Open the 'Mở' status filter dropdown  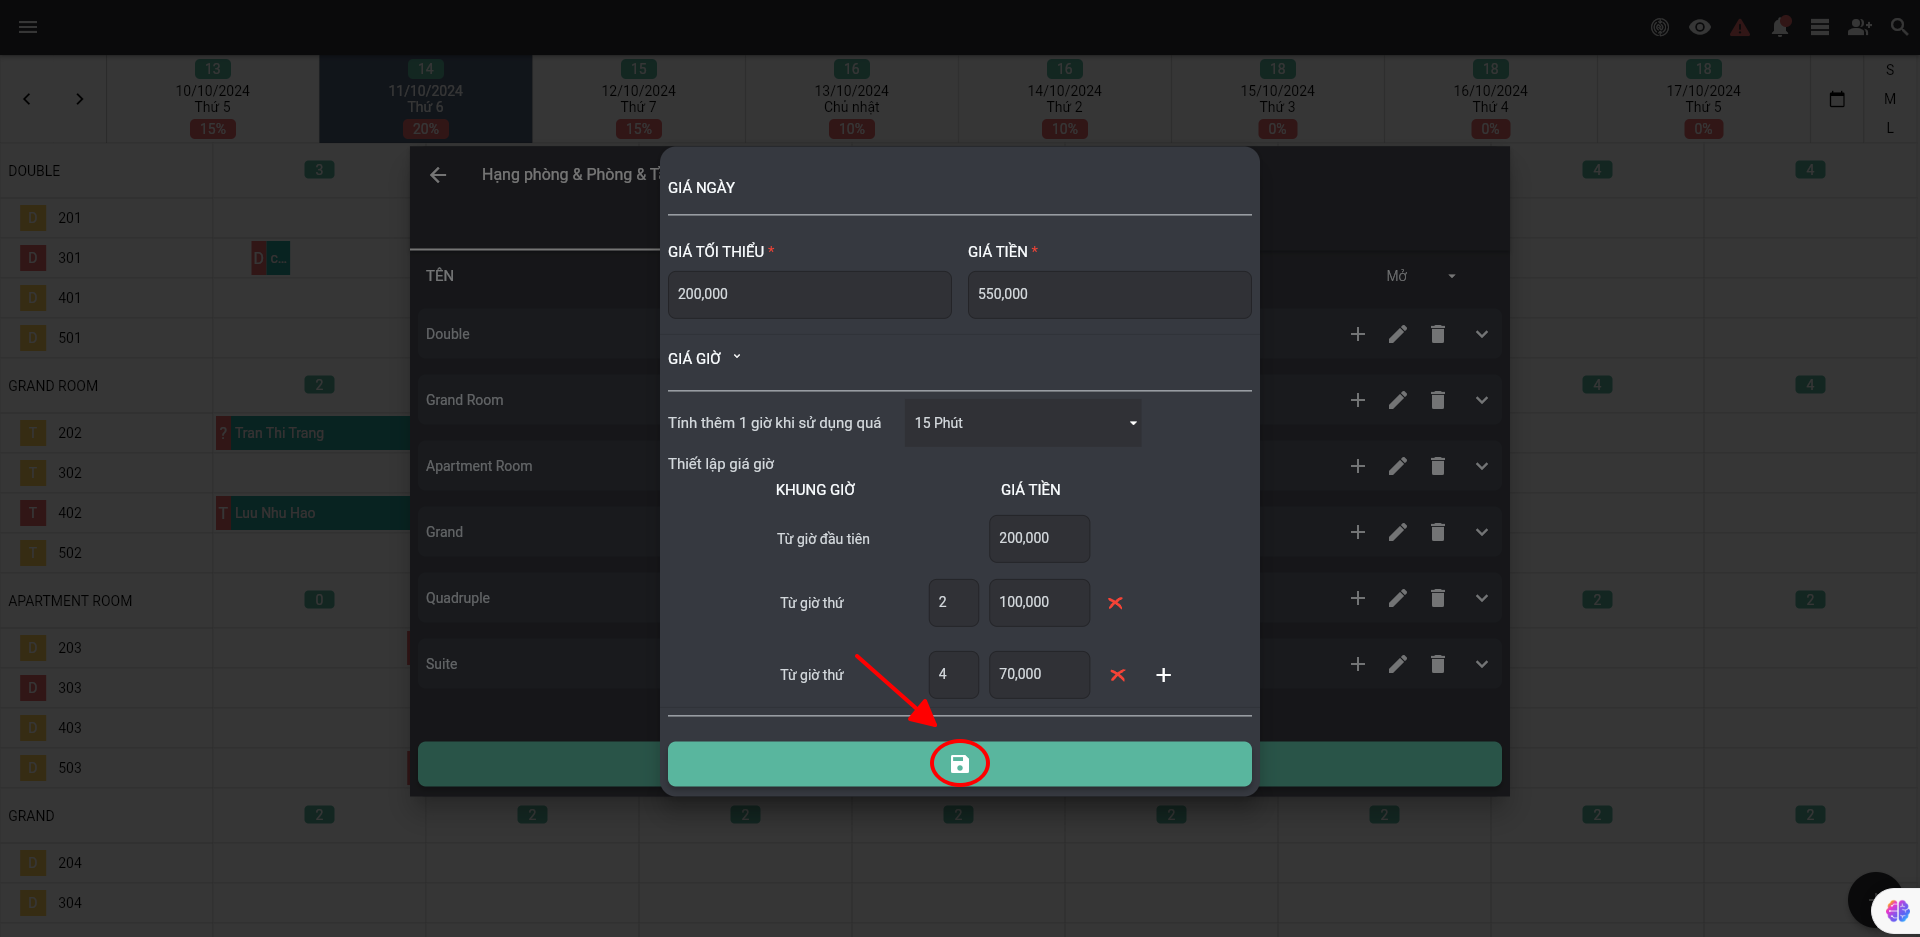(x=1420, y=276)
